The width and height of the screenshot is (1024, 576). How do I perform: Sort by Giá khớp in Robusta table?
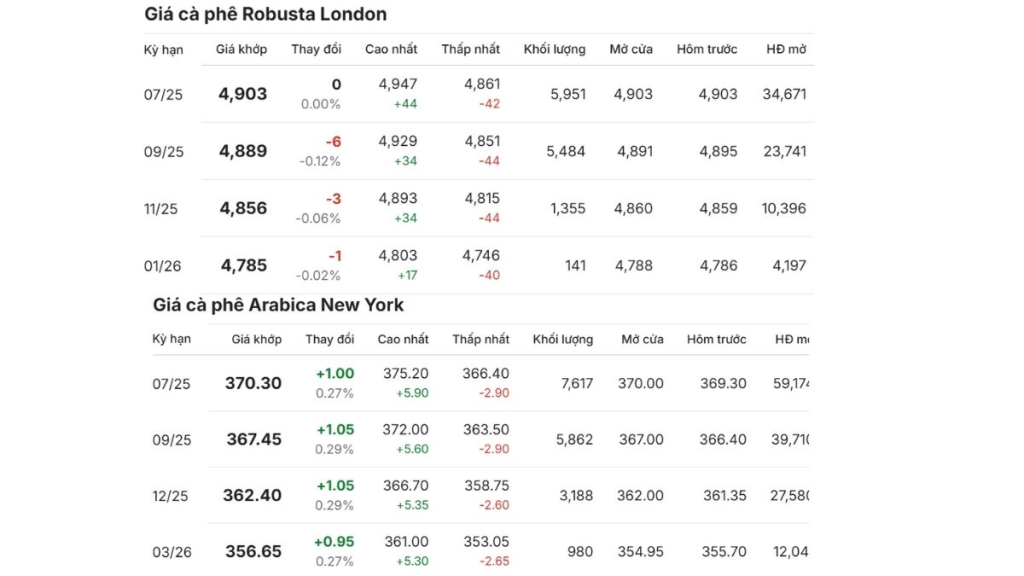239,49
